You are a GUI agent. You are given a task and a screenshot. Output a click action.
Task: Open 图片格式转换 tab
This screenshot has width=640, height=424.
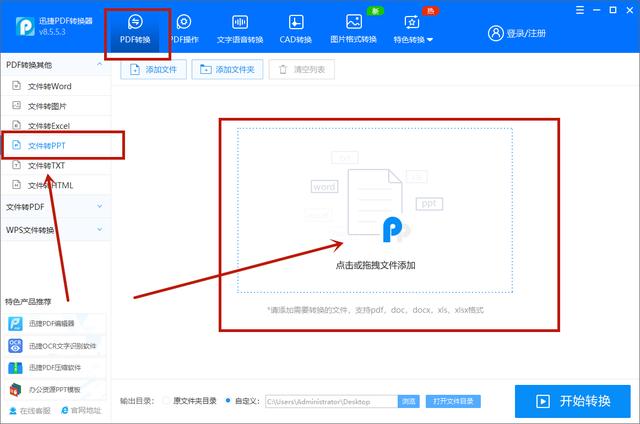click(353, 31)
